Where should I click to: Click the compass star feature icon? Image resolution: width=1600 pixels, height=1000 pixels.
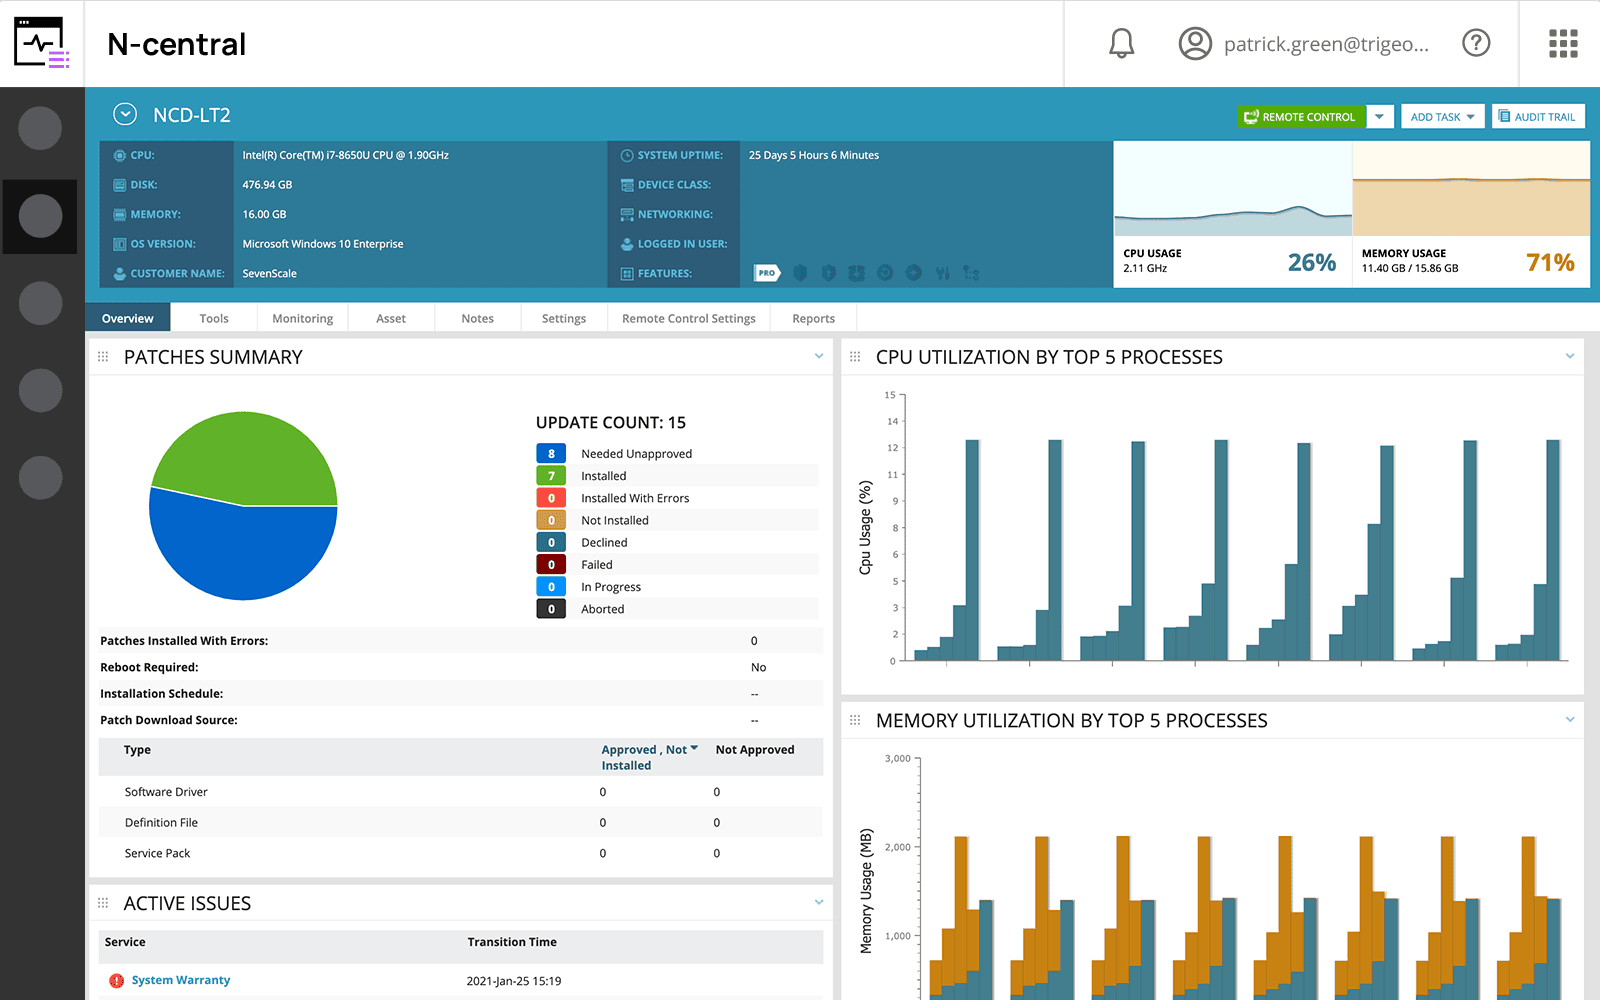click(x=913, y=272)
